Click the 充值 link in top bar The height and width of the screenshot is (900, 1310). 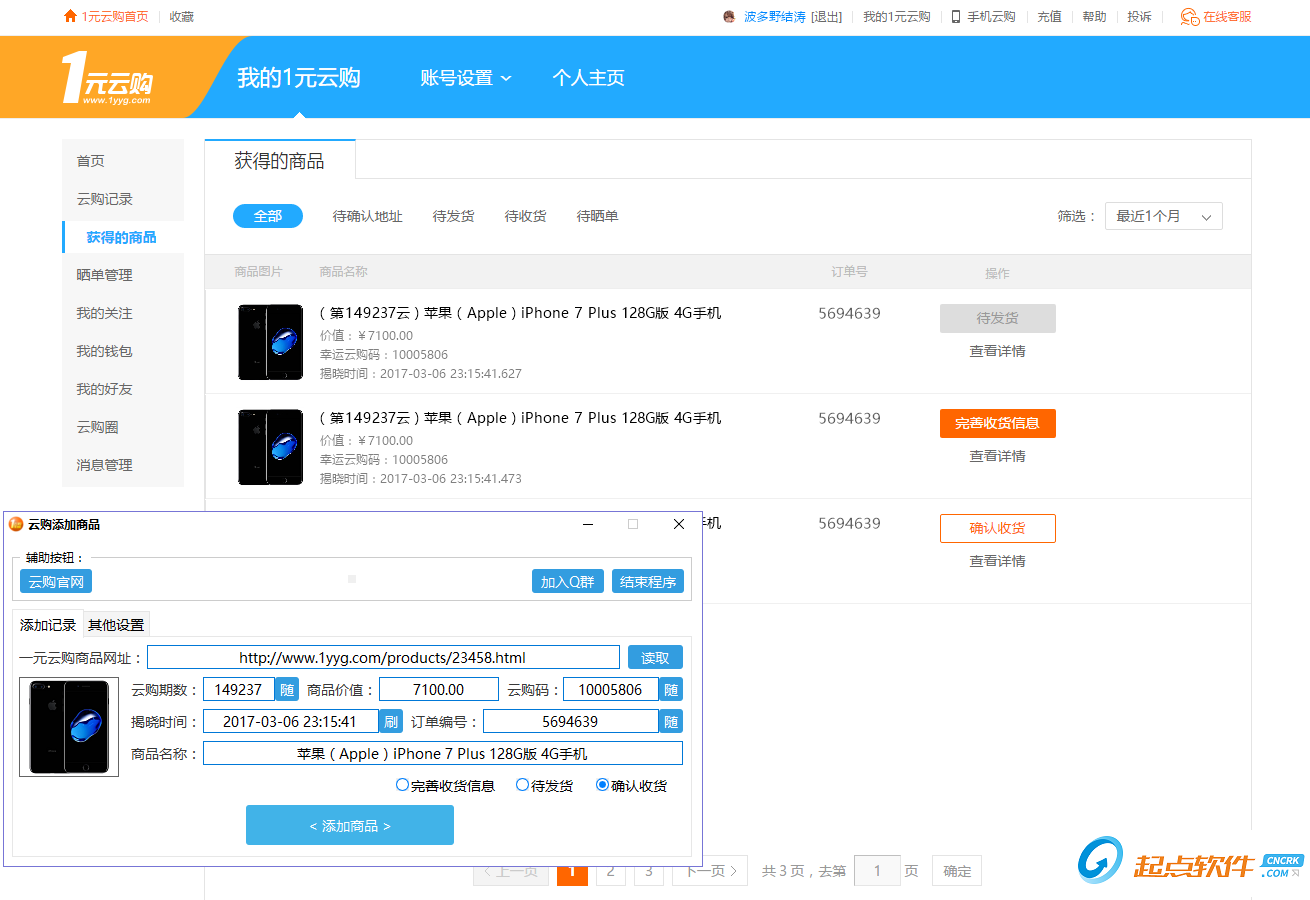pyautogui.click(x=1049, y=17)
